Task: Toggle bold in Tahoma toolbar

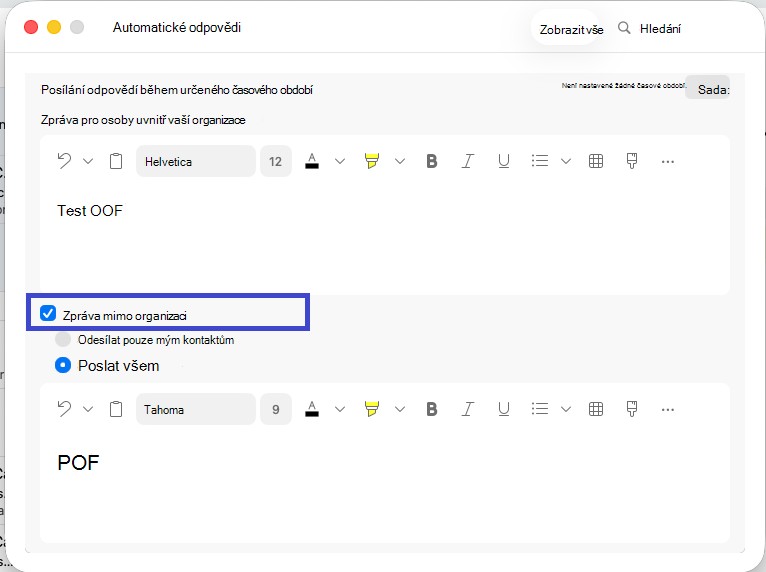Action: pos(431,409)
